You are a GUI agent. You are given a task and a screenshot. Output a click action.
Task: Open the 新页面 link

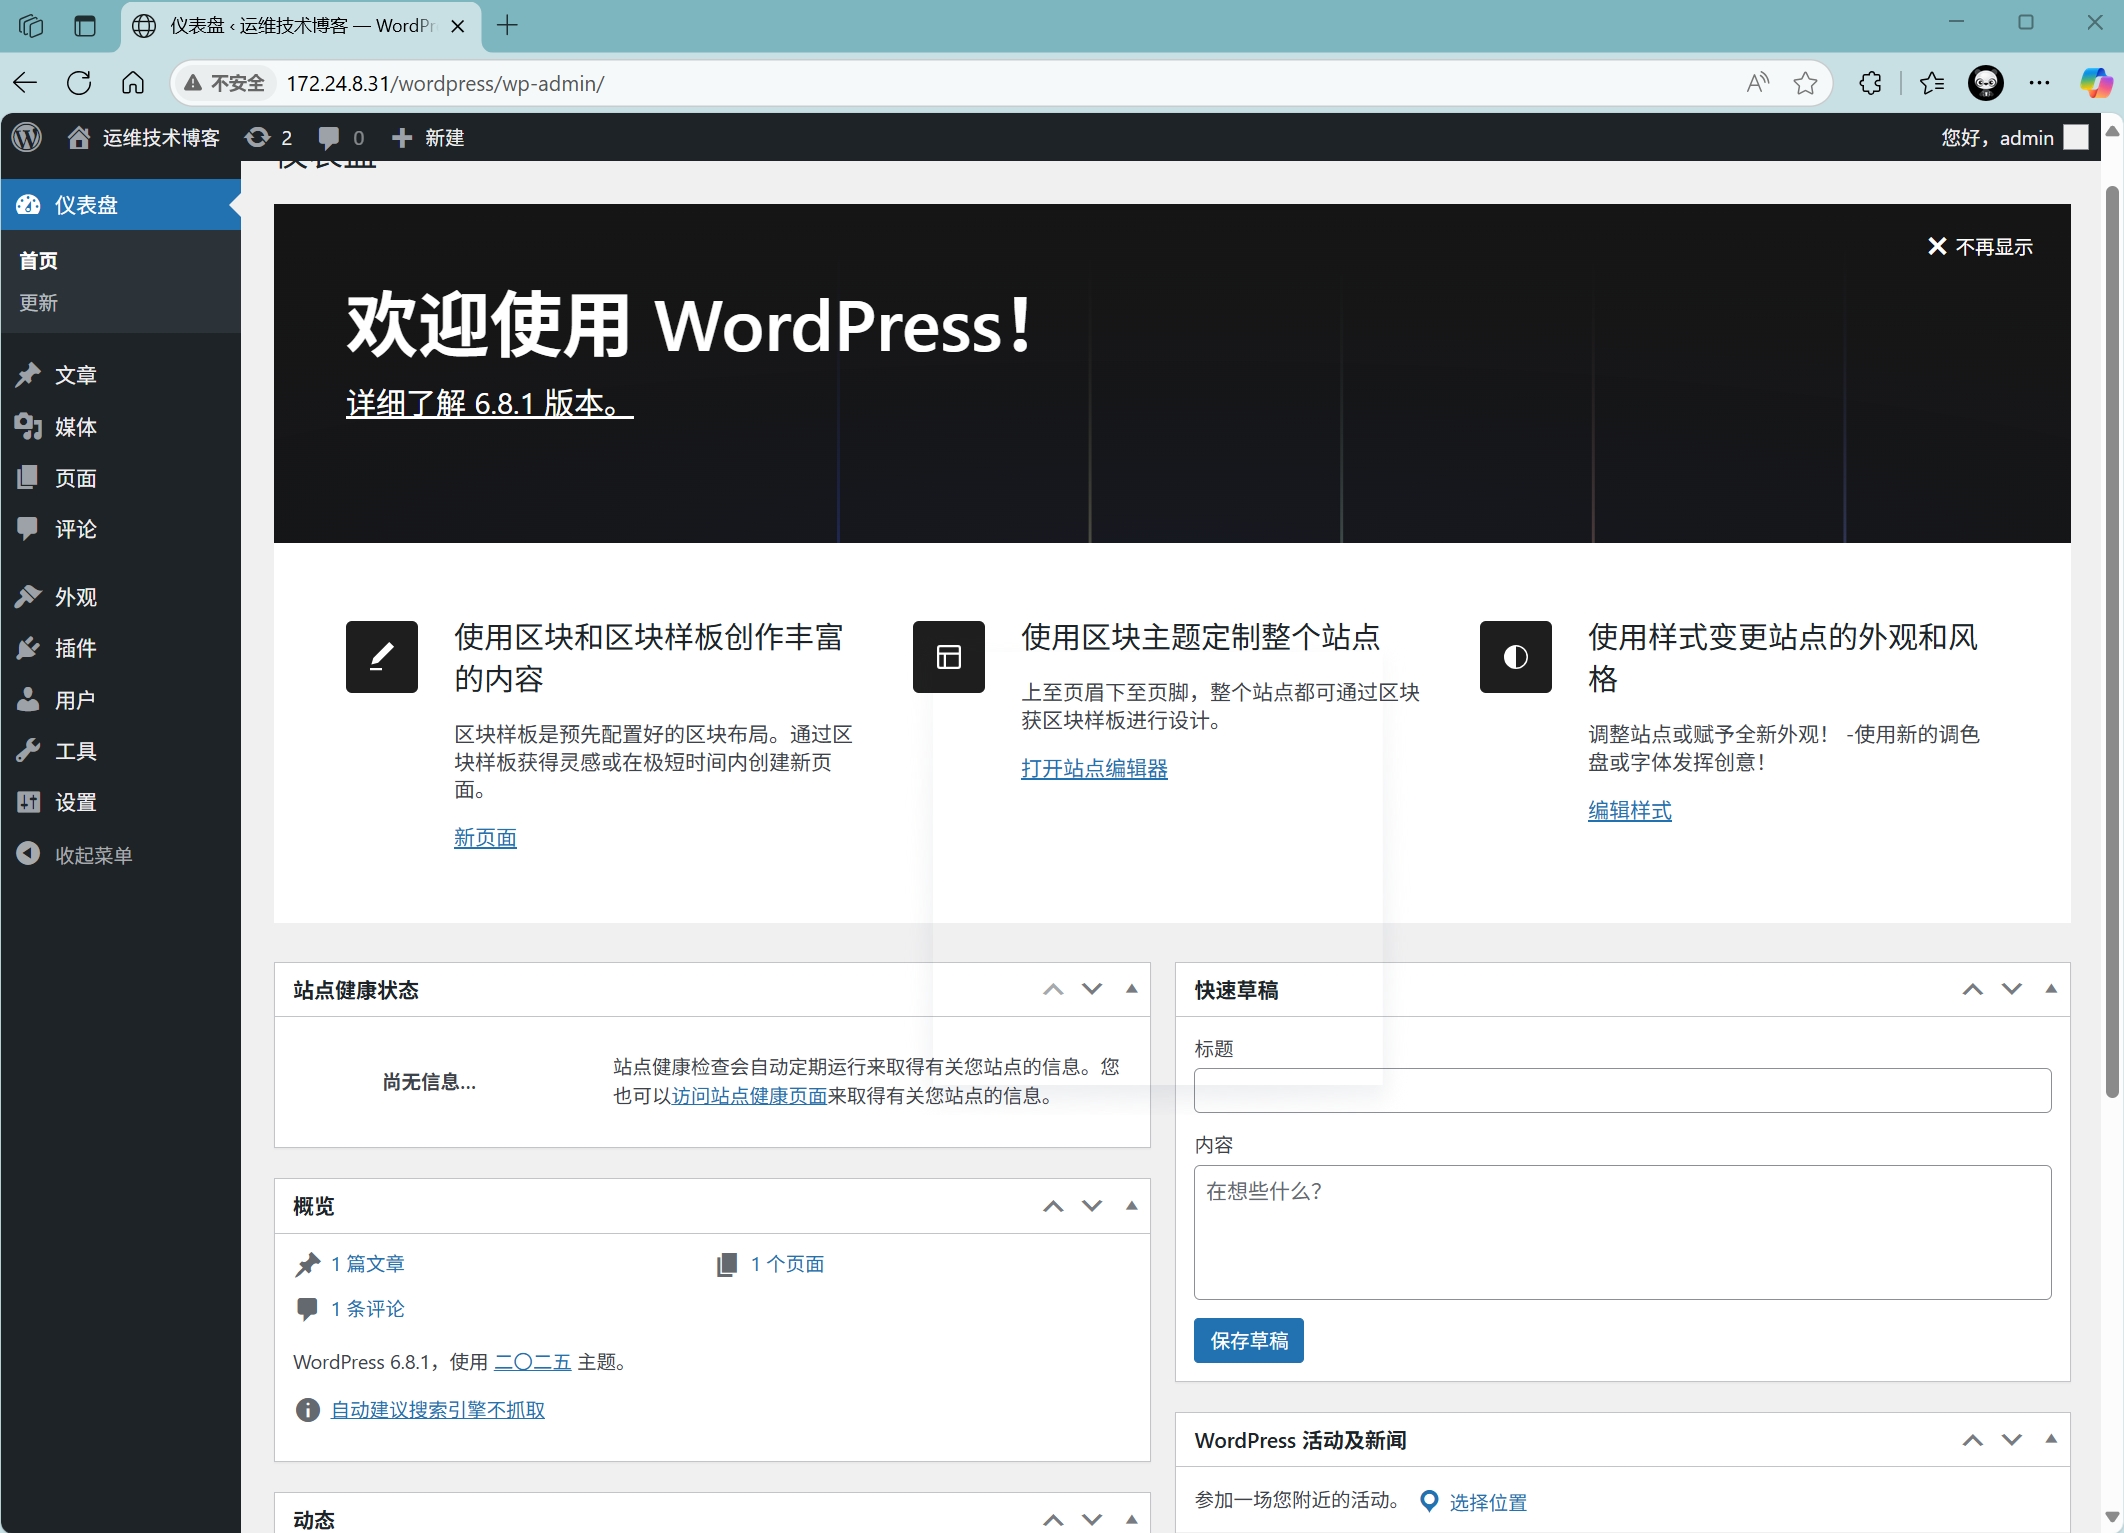pyautogui.click(x=485, y=837)
